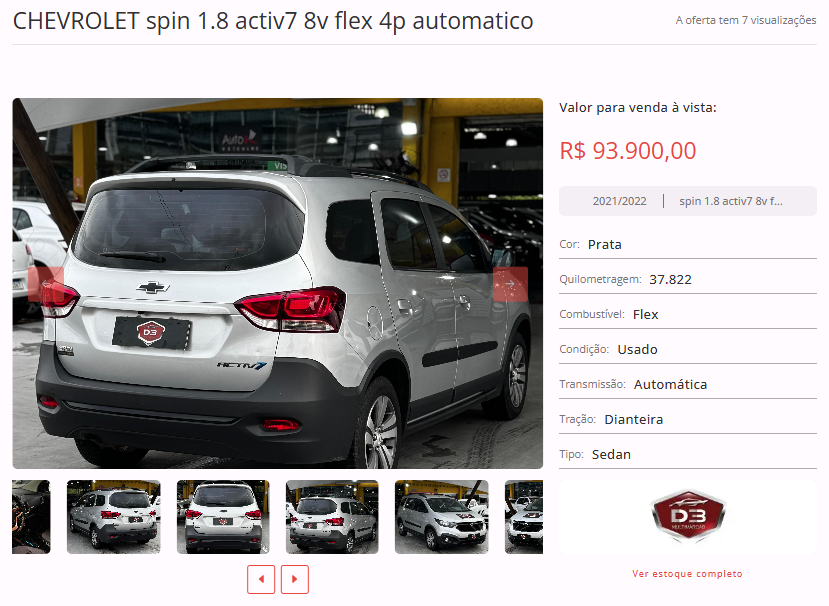Select the straight rear view thumbnail

click(x=223, y=517)
